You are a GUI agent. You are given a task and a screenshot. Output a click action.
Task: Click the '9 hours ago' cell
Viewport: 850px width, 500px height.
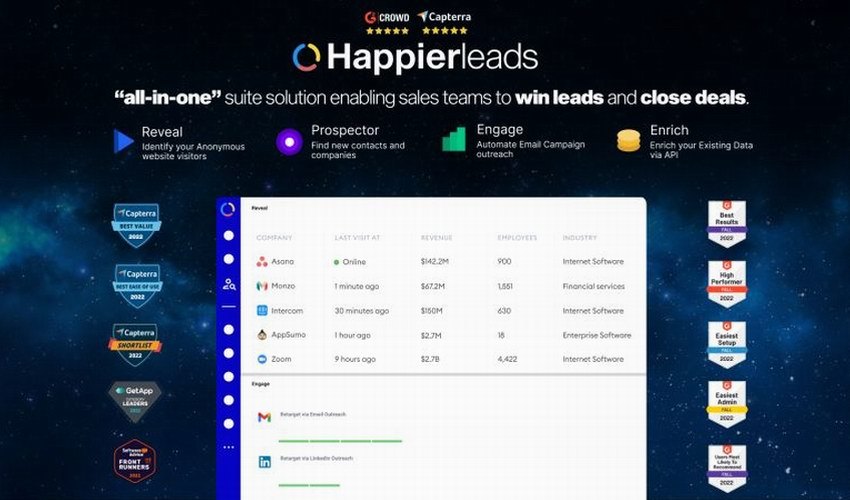point(355,359)
